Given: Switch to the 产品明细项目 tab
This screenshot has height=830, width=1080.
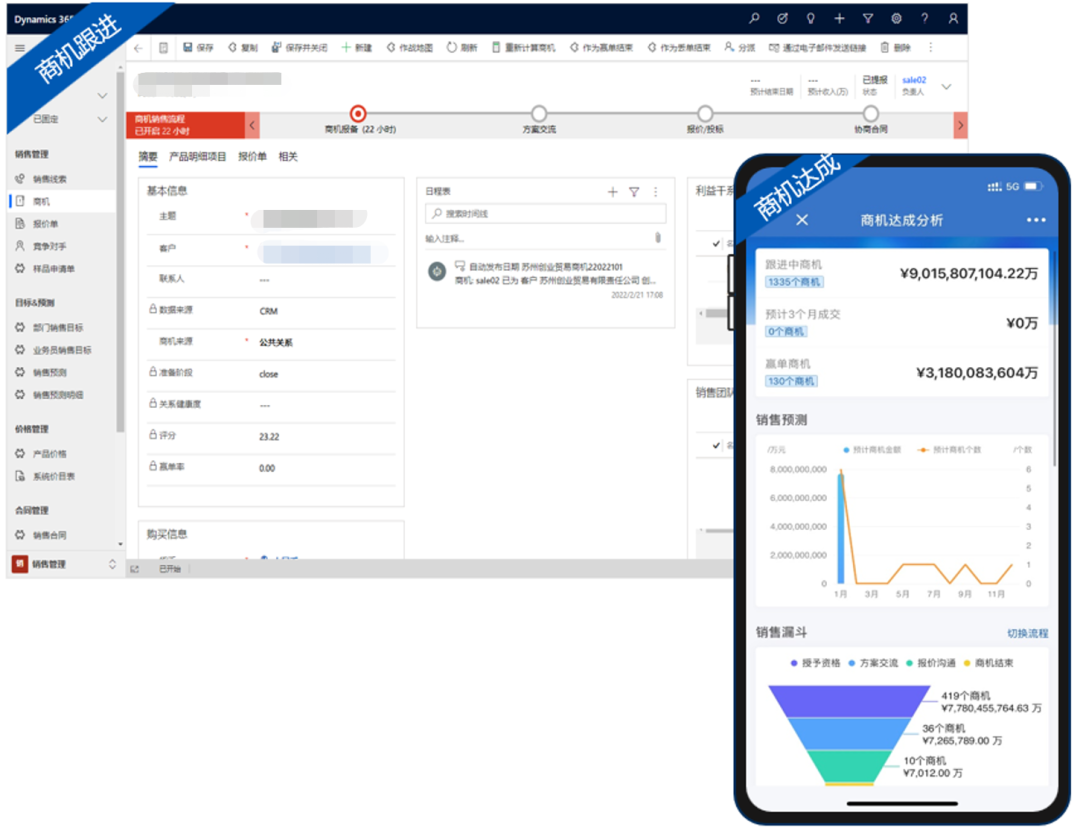Looking at the screenshot, I should pyautogui.click(x=198, y=156).
